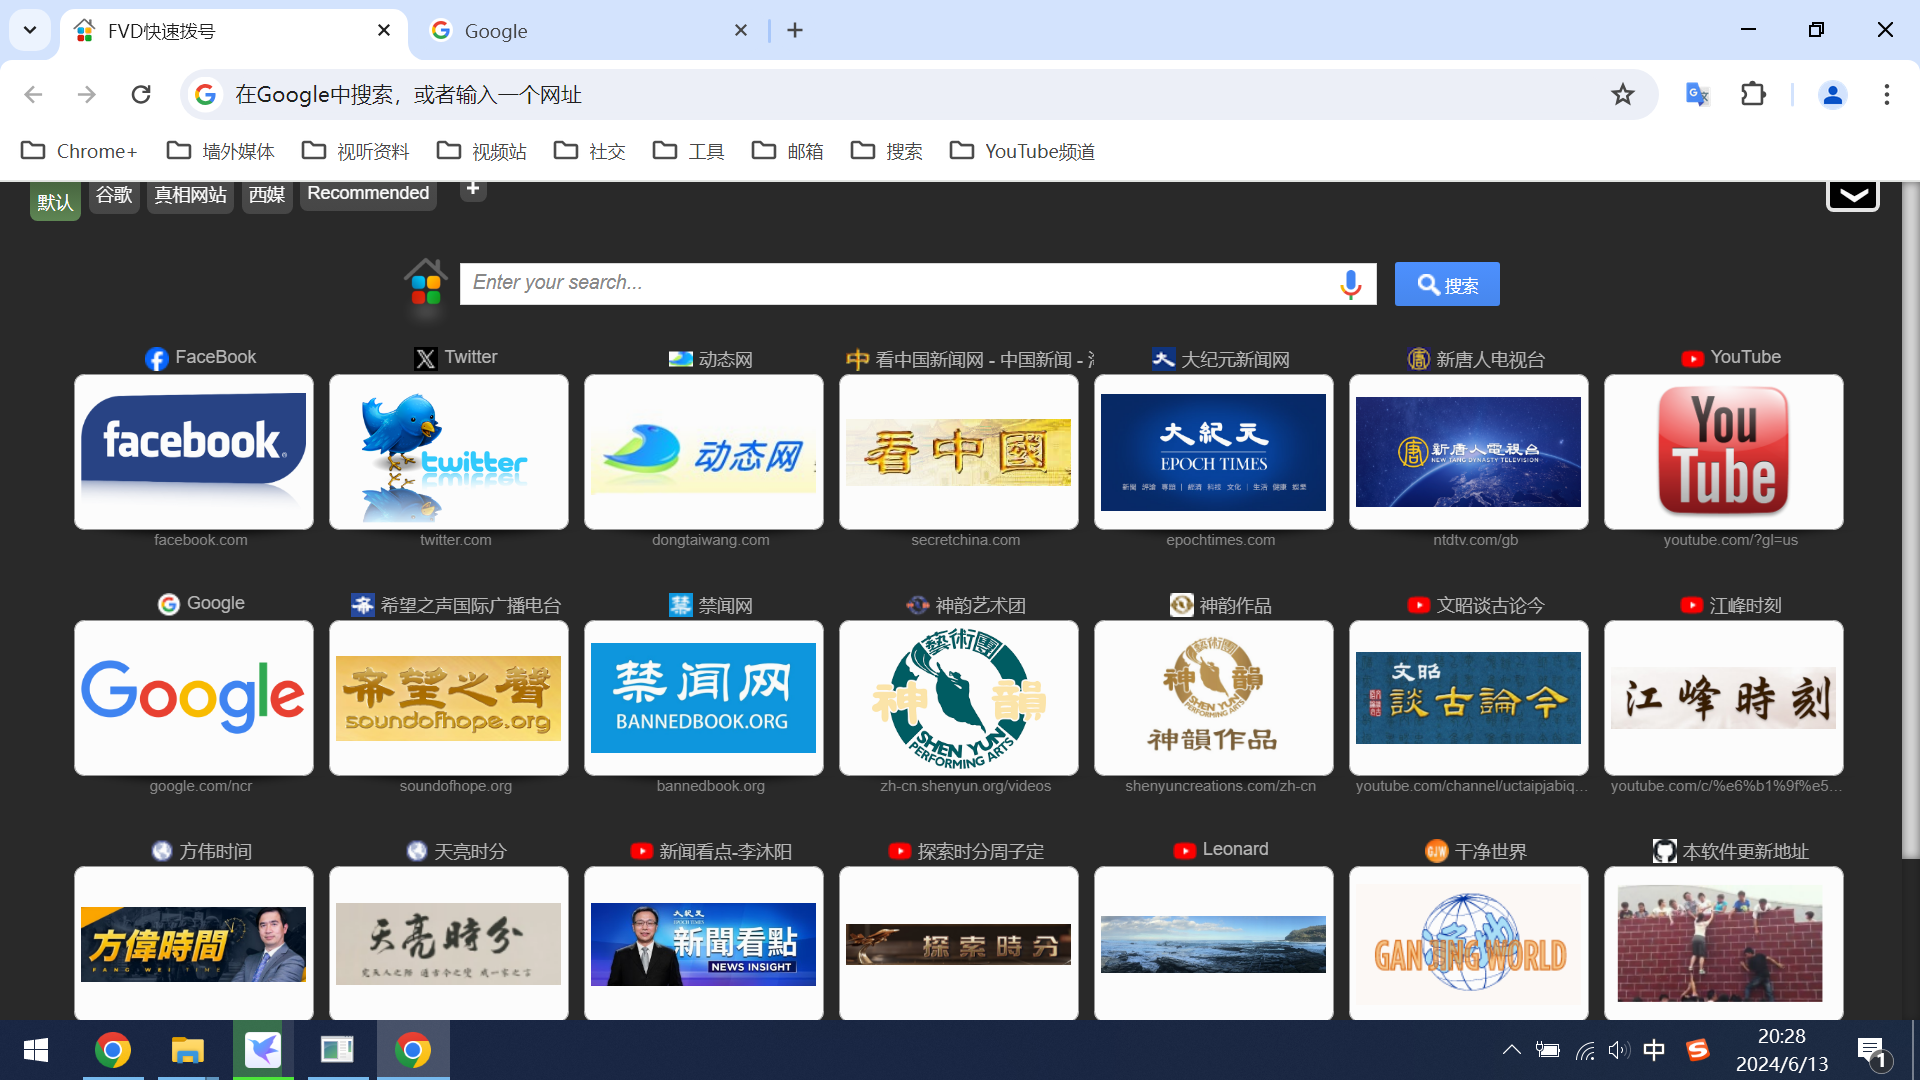Viewport: 1920px width, 1080px height.
Task: Open the 看中国 dial thumbnail
Action: [959, 452]
